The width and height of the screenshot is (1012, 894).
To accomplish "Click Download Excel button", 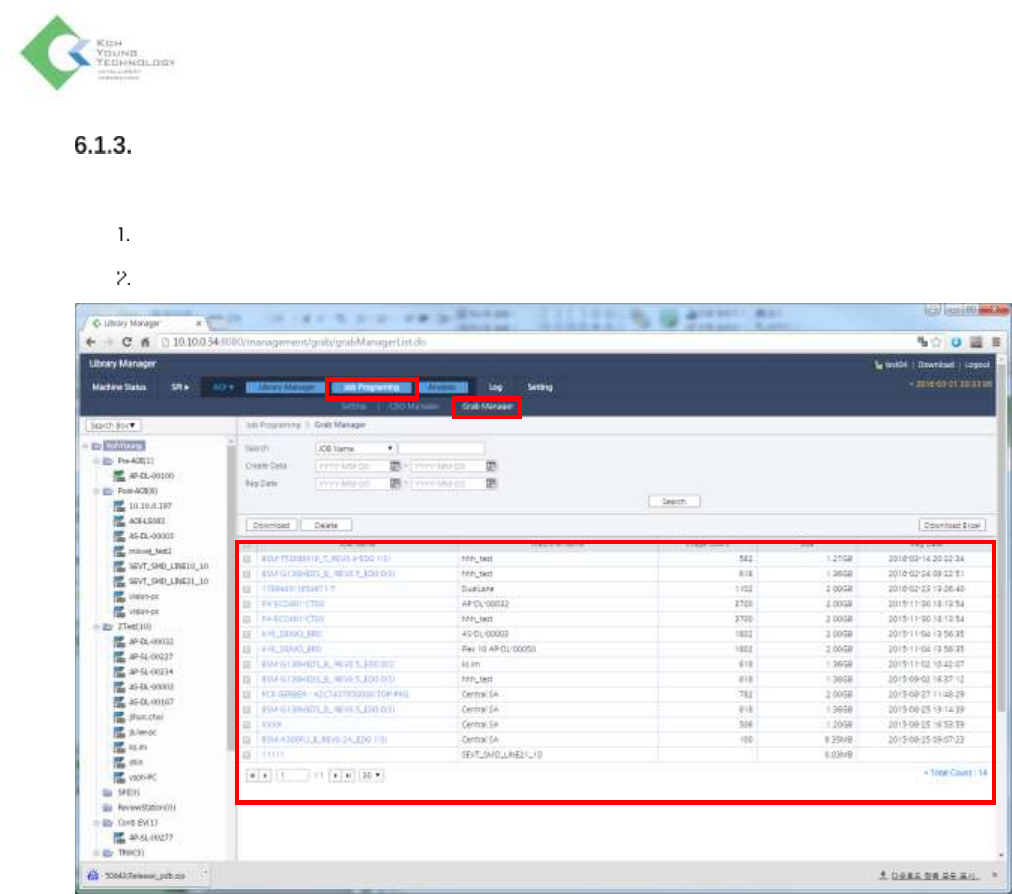I will click(x=952, y=525).
